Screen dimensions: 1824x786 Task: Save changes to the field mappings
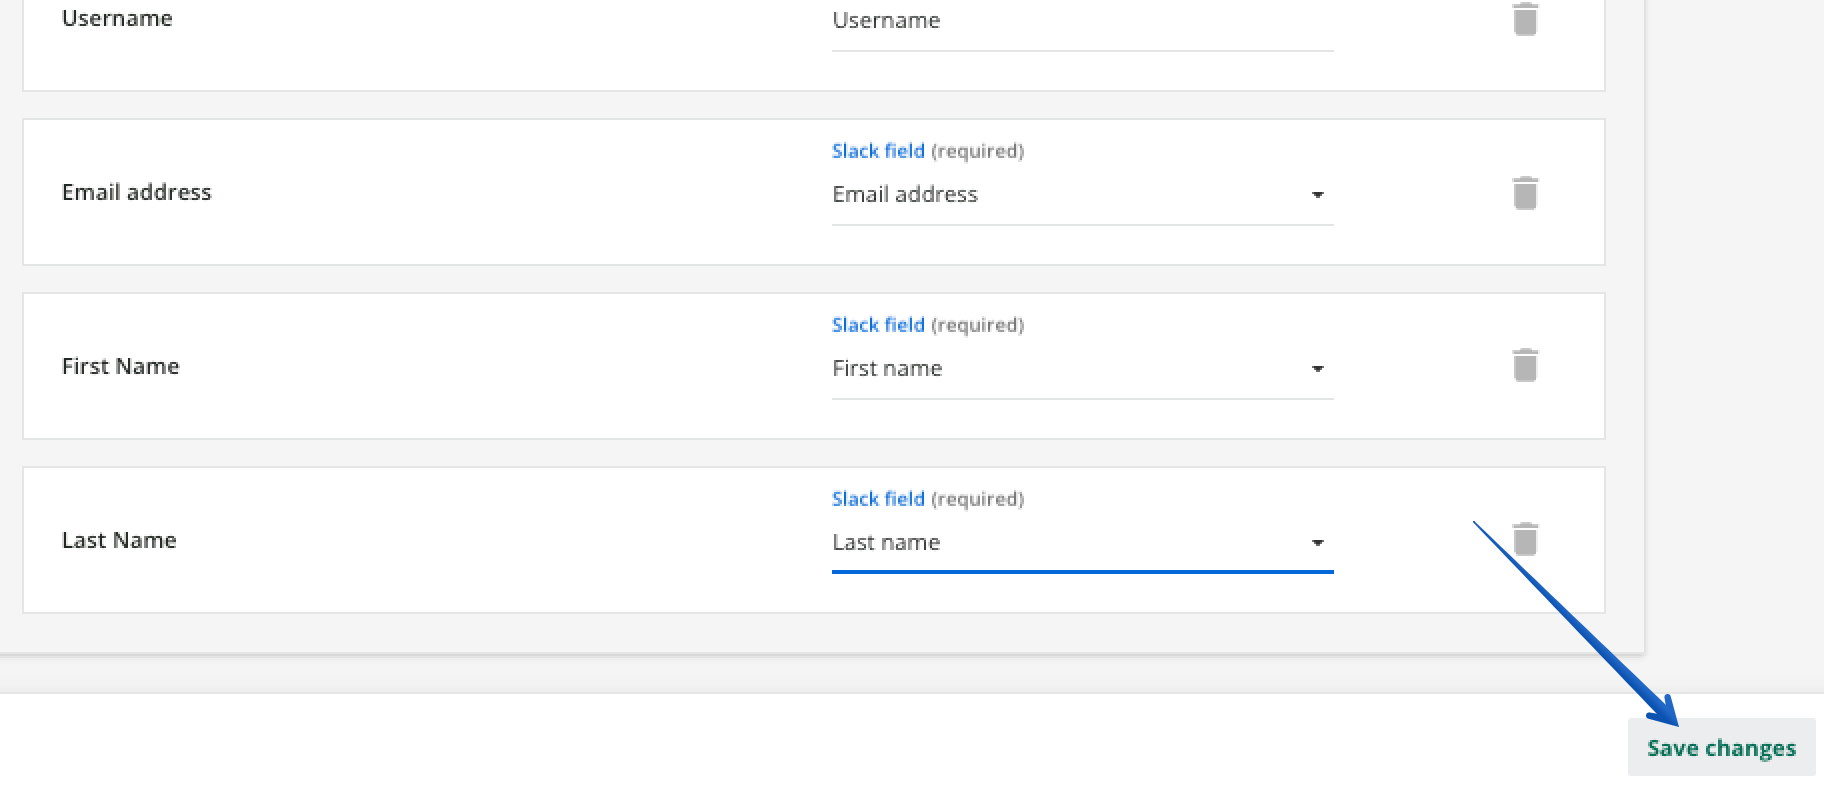(1720, 748)
